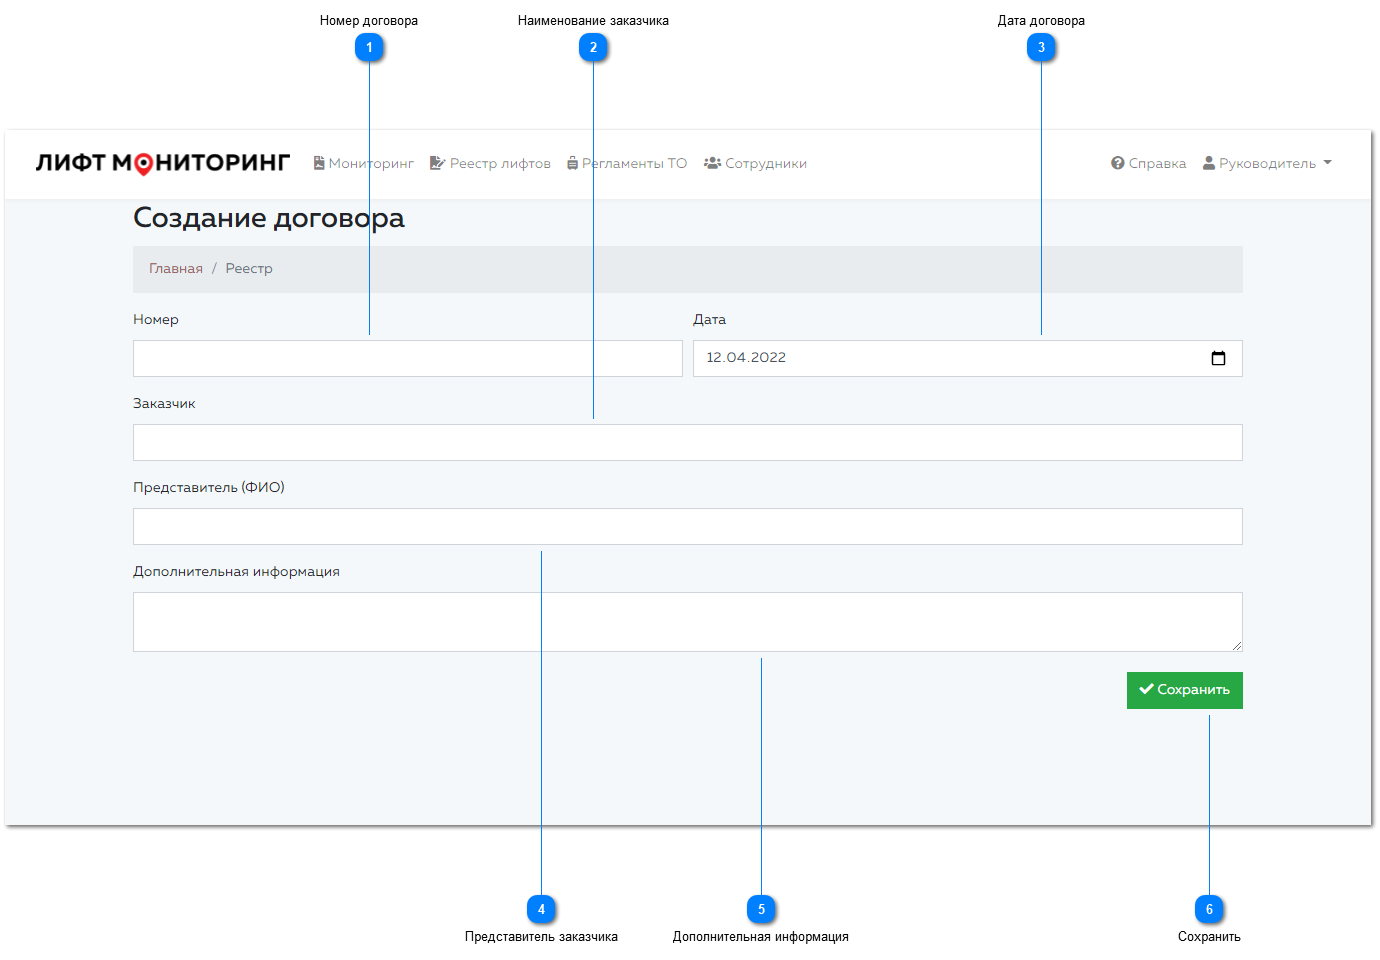Select the Дата field showing 12.04.2022

[968, 358]
